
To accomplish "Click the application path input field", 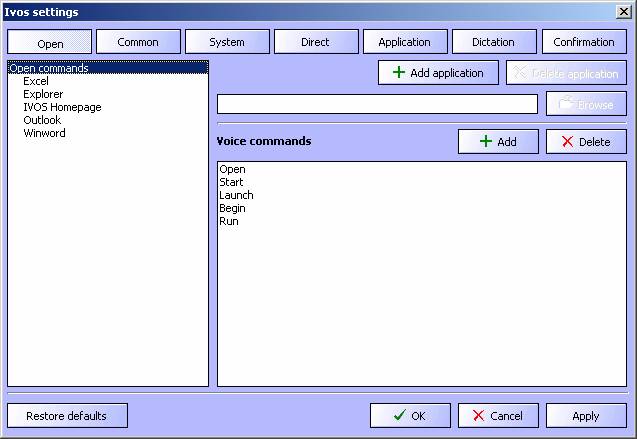I will [377, 104].
